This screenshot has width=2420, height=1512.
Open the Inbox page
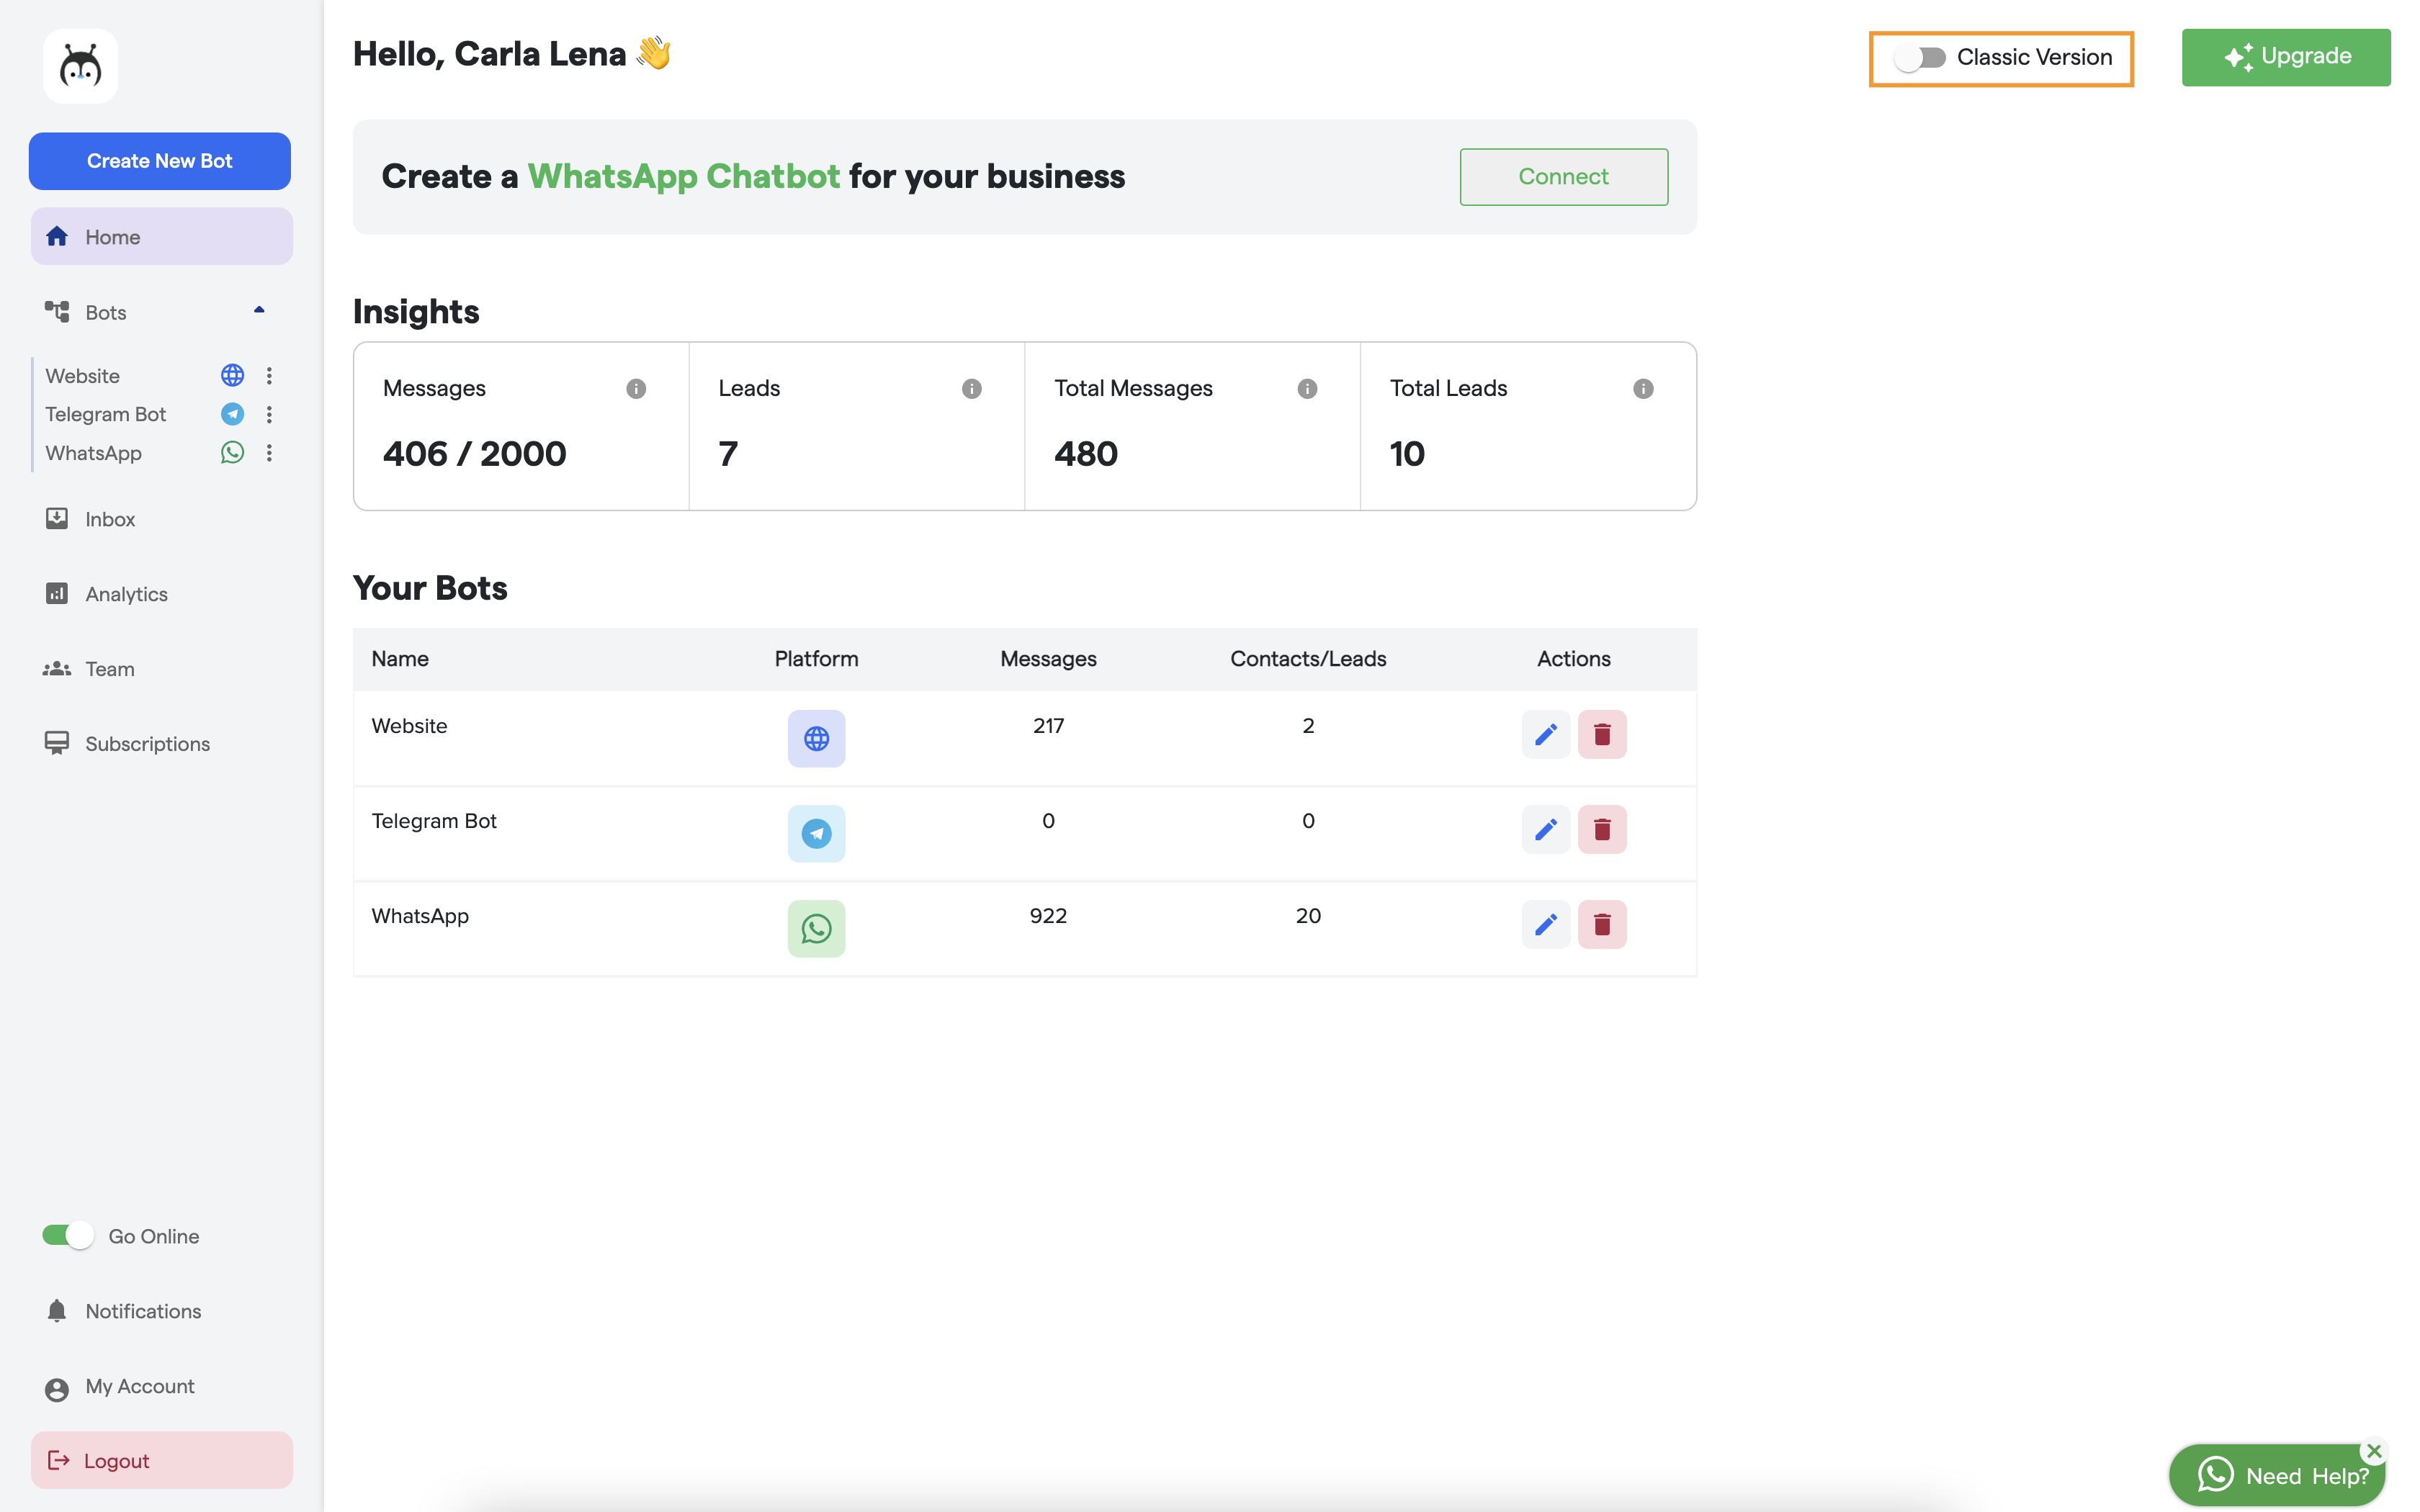[x=161, y=519]
